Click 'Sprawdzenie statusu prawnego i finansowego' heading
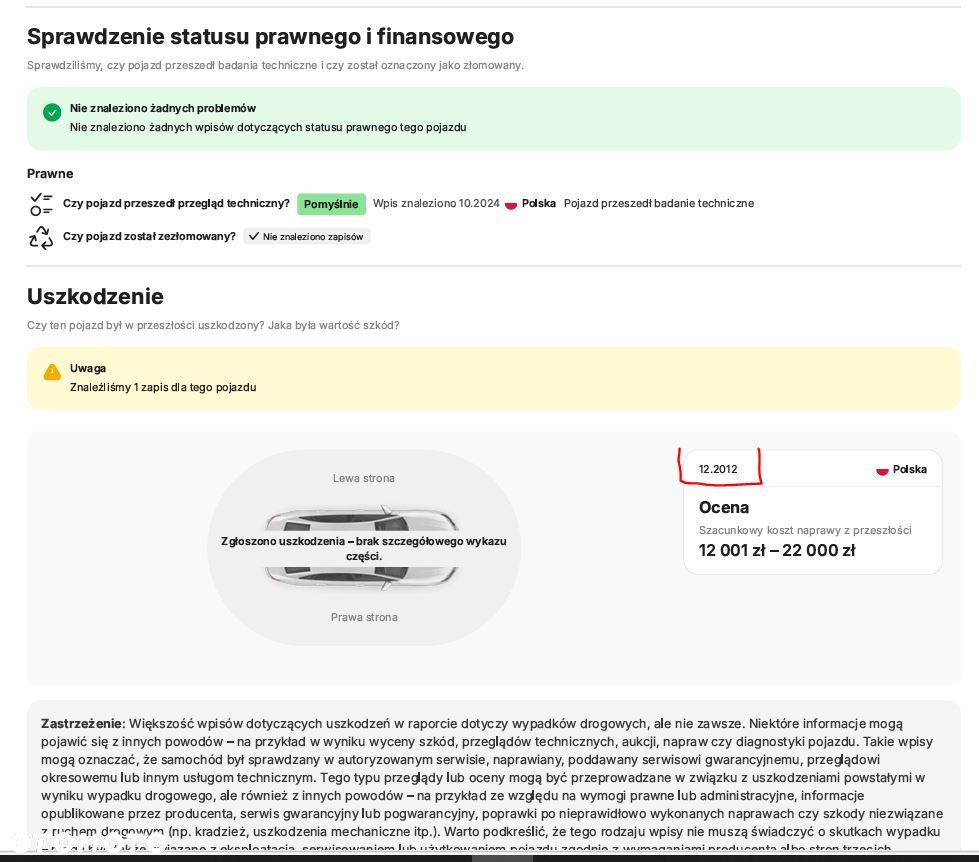Viewport: 979px width, 862px height. pyautogui.click(x=270, y=37)
